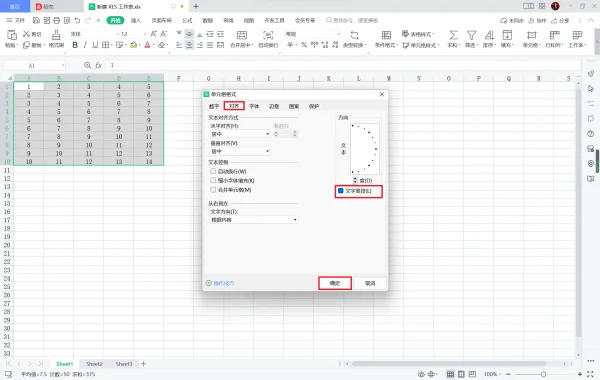Click the 取消 Cancel button

[x=370, y=283]
